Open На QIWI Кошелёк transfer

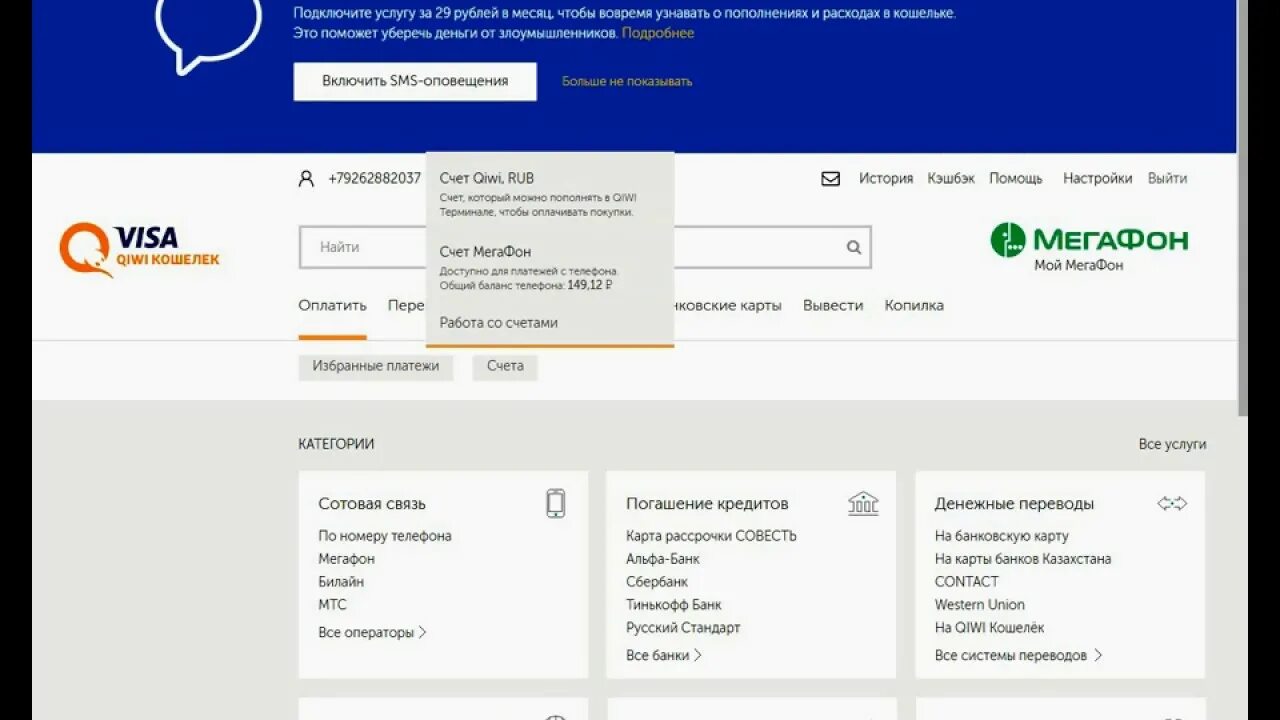coord(989,628)
